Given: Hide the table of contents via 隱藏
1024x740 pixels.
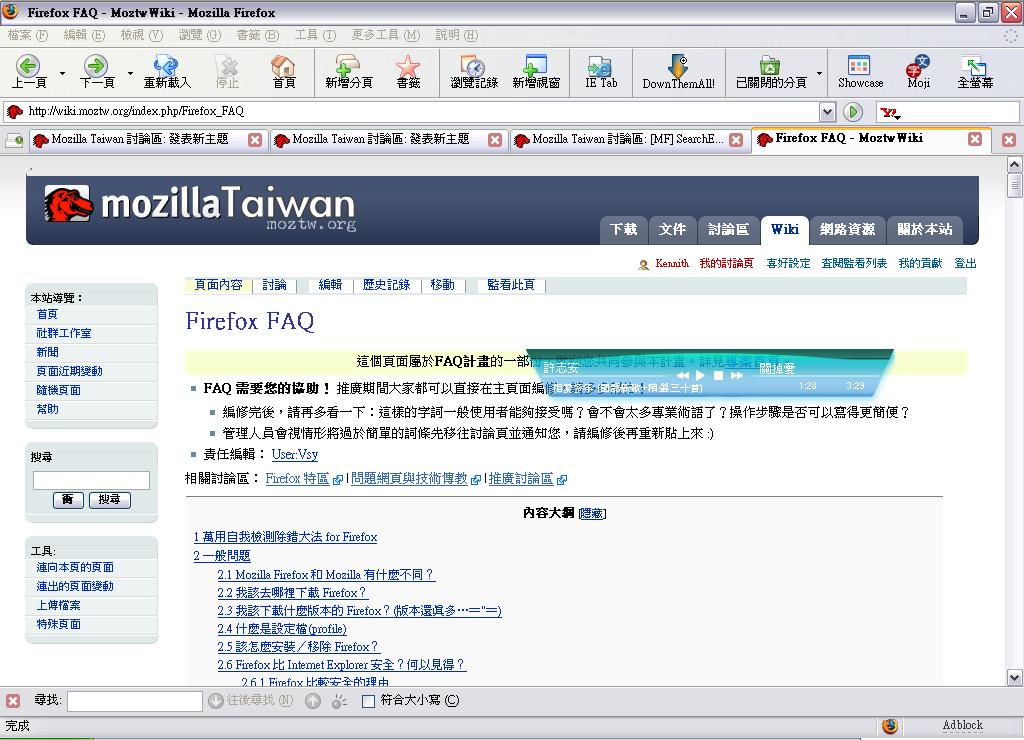Looking at the screenshot, I should click(x=592, y=513).
